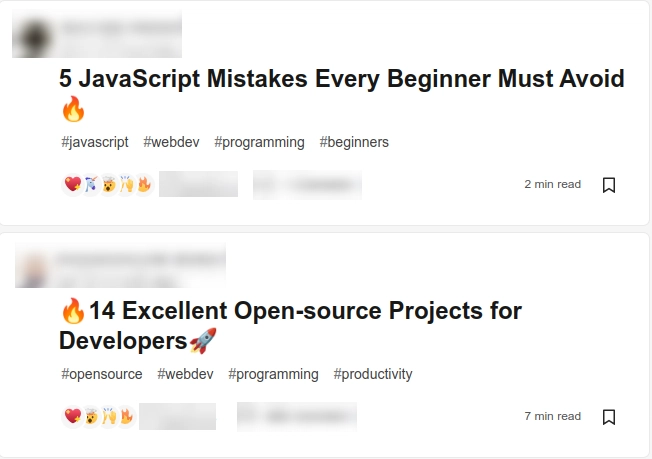Click raised hands reaction on Open-source post
Image resolution: width=652 pixels, height=459 pixels.
pyautogui.click(x=109, y=416)
